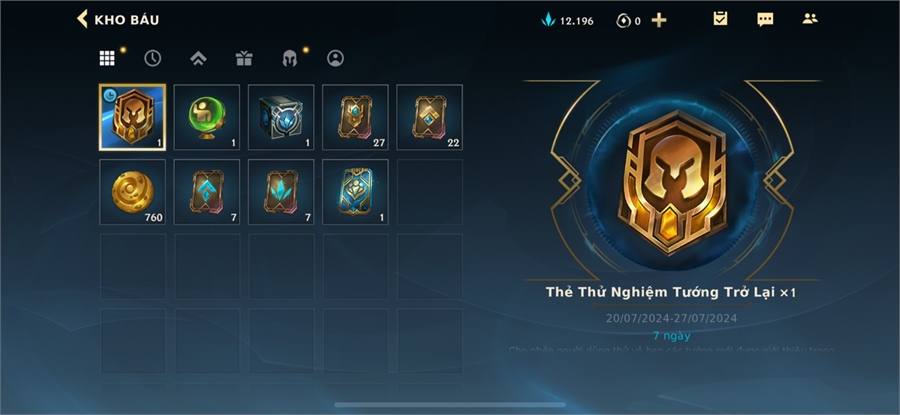The width and height of the screenshot is (900, 415).
Task: Tap the 12.196 blue mote currency
Action: click(568, 21)
